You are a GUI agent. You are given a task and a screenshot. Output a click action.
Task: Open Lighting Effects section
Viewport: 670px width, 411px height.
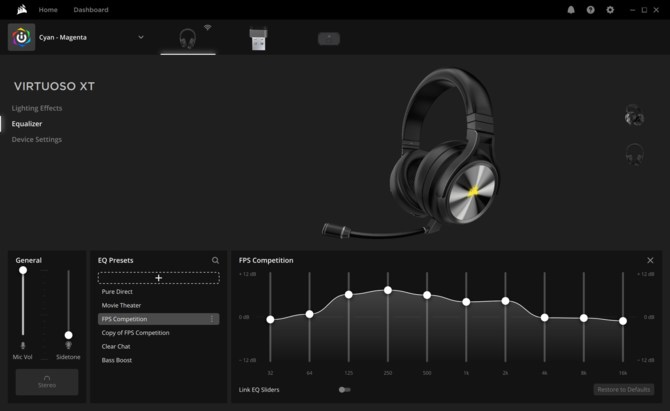tap(37, 108)
